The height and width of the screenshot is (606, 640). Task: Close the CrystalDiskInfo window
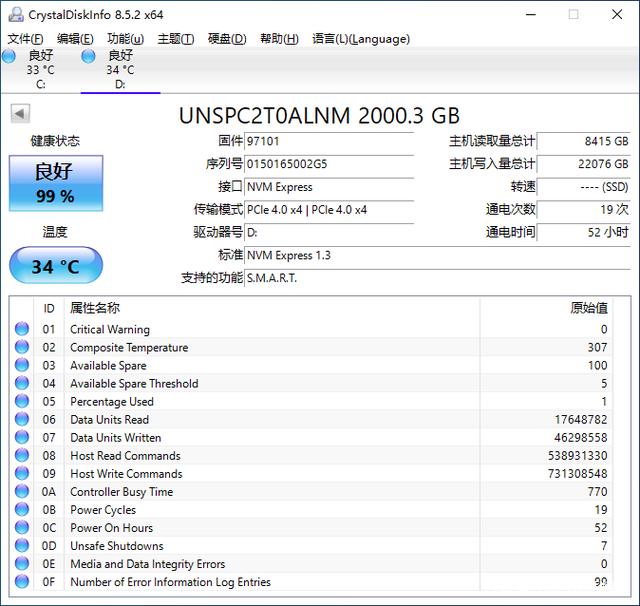click(x=617, y=15)
